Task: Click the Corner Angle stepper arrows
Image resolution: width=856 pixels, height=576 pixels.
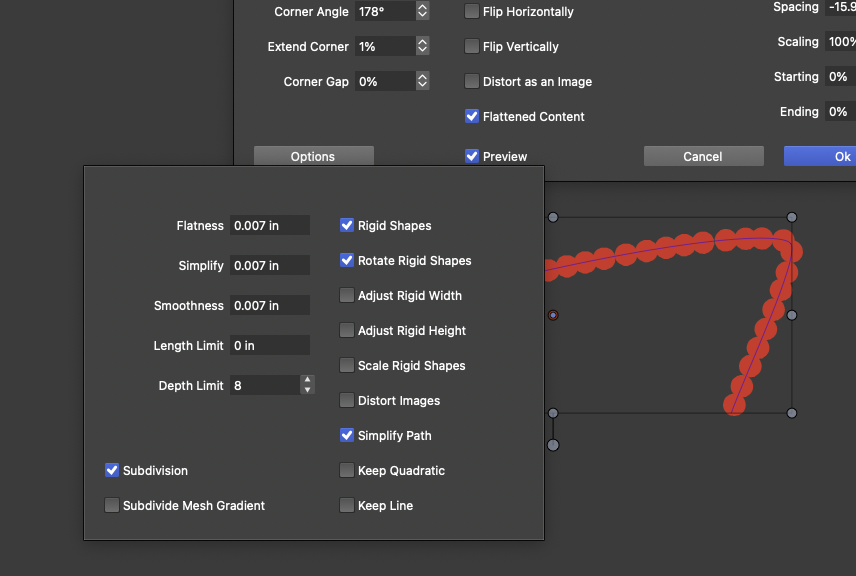Action: point(423,12)
